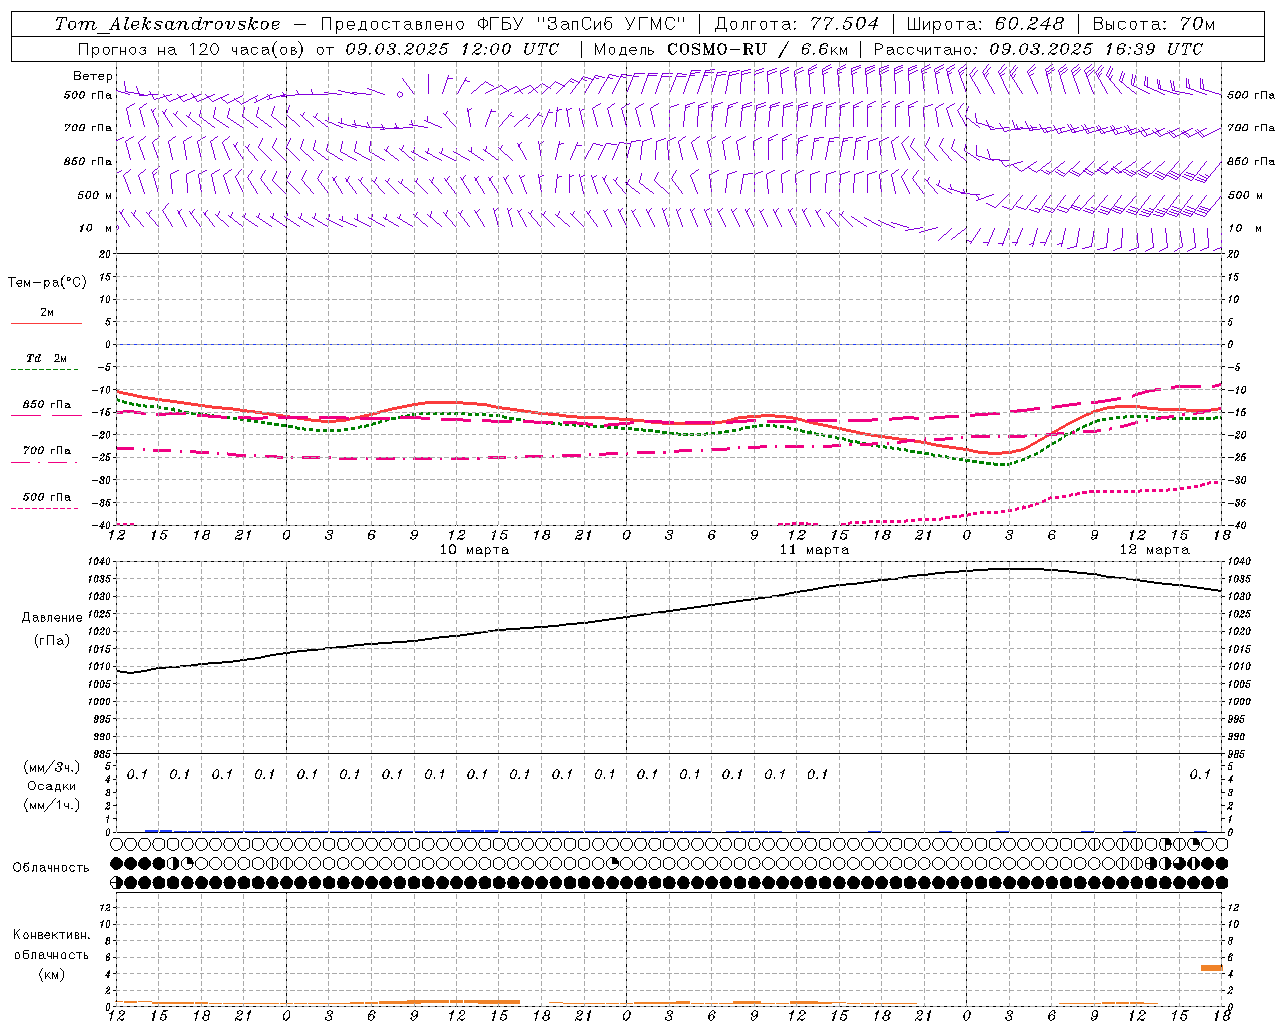Click the Tom_Aleksandrovskoe station title
Screen dimensions: 1280x1024
pyautogui.click(x=167, y=24)
